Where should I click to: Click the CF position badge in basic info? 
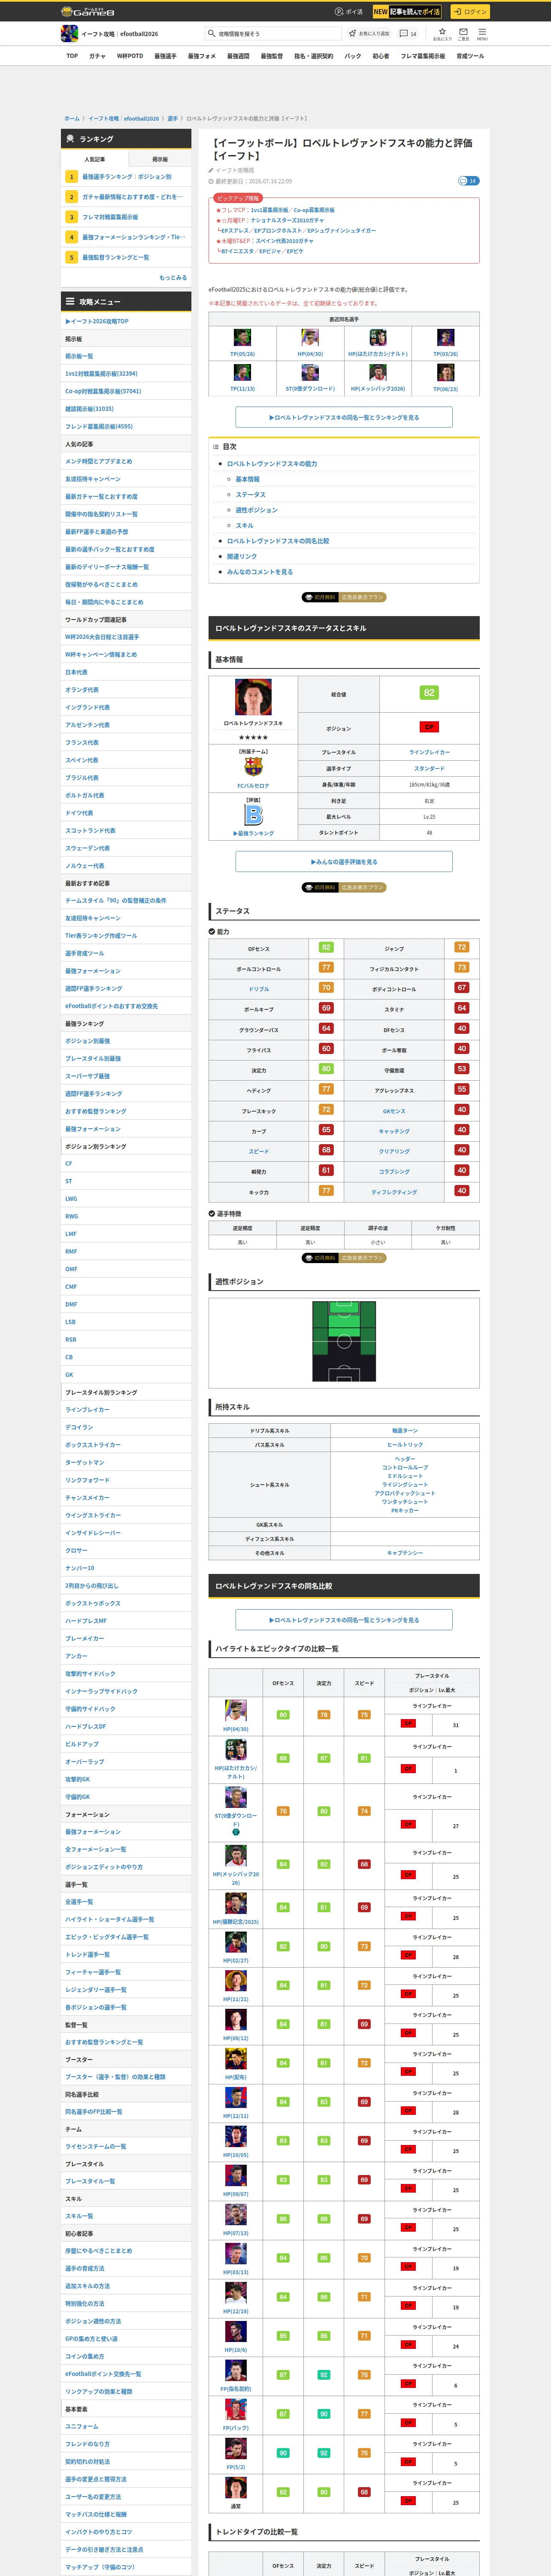click(x=429, y=727)
